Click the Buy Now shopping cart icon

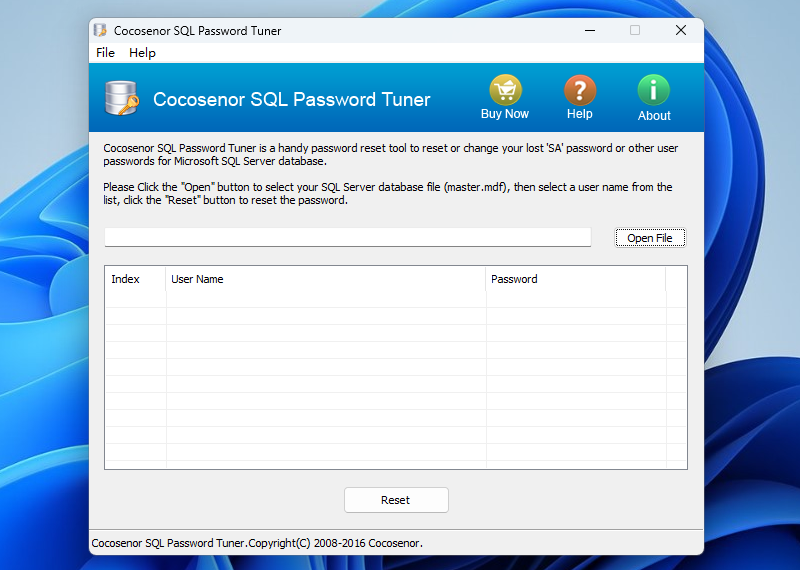point(505,90)
